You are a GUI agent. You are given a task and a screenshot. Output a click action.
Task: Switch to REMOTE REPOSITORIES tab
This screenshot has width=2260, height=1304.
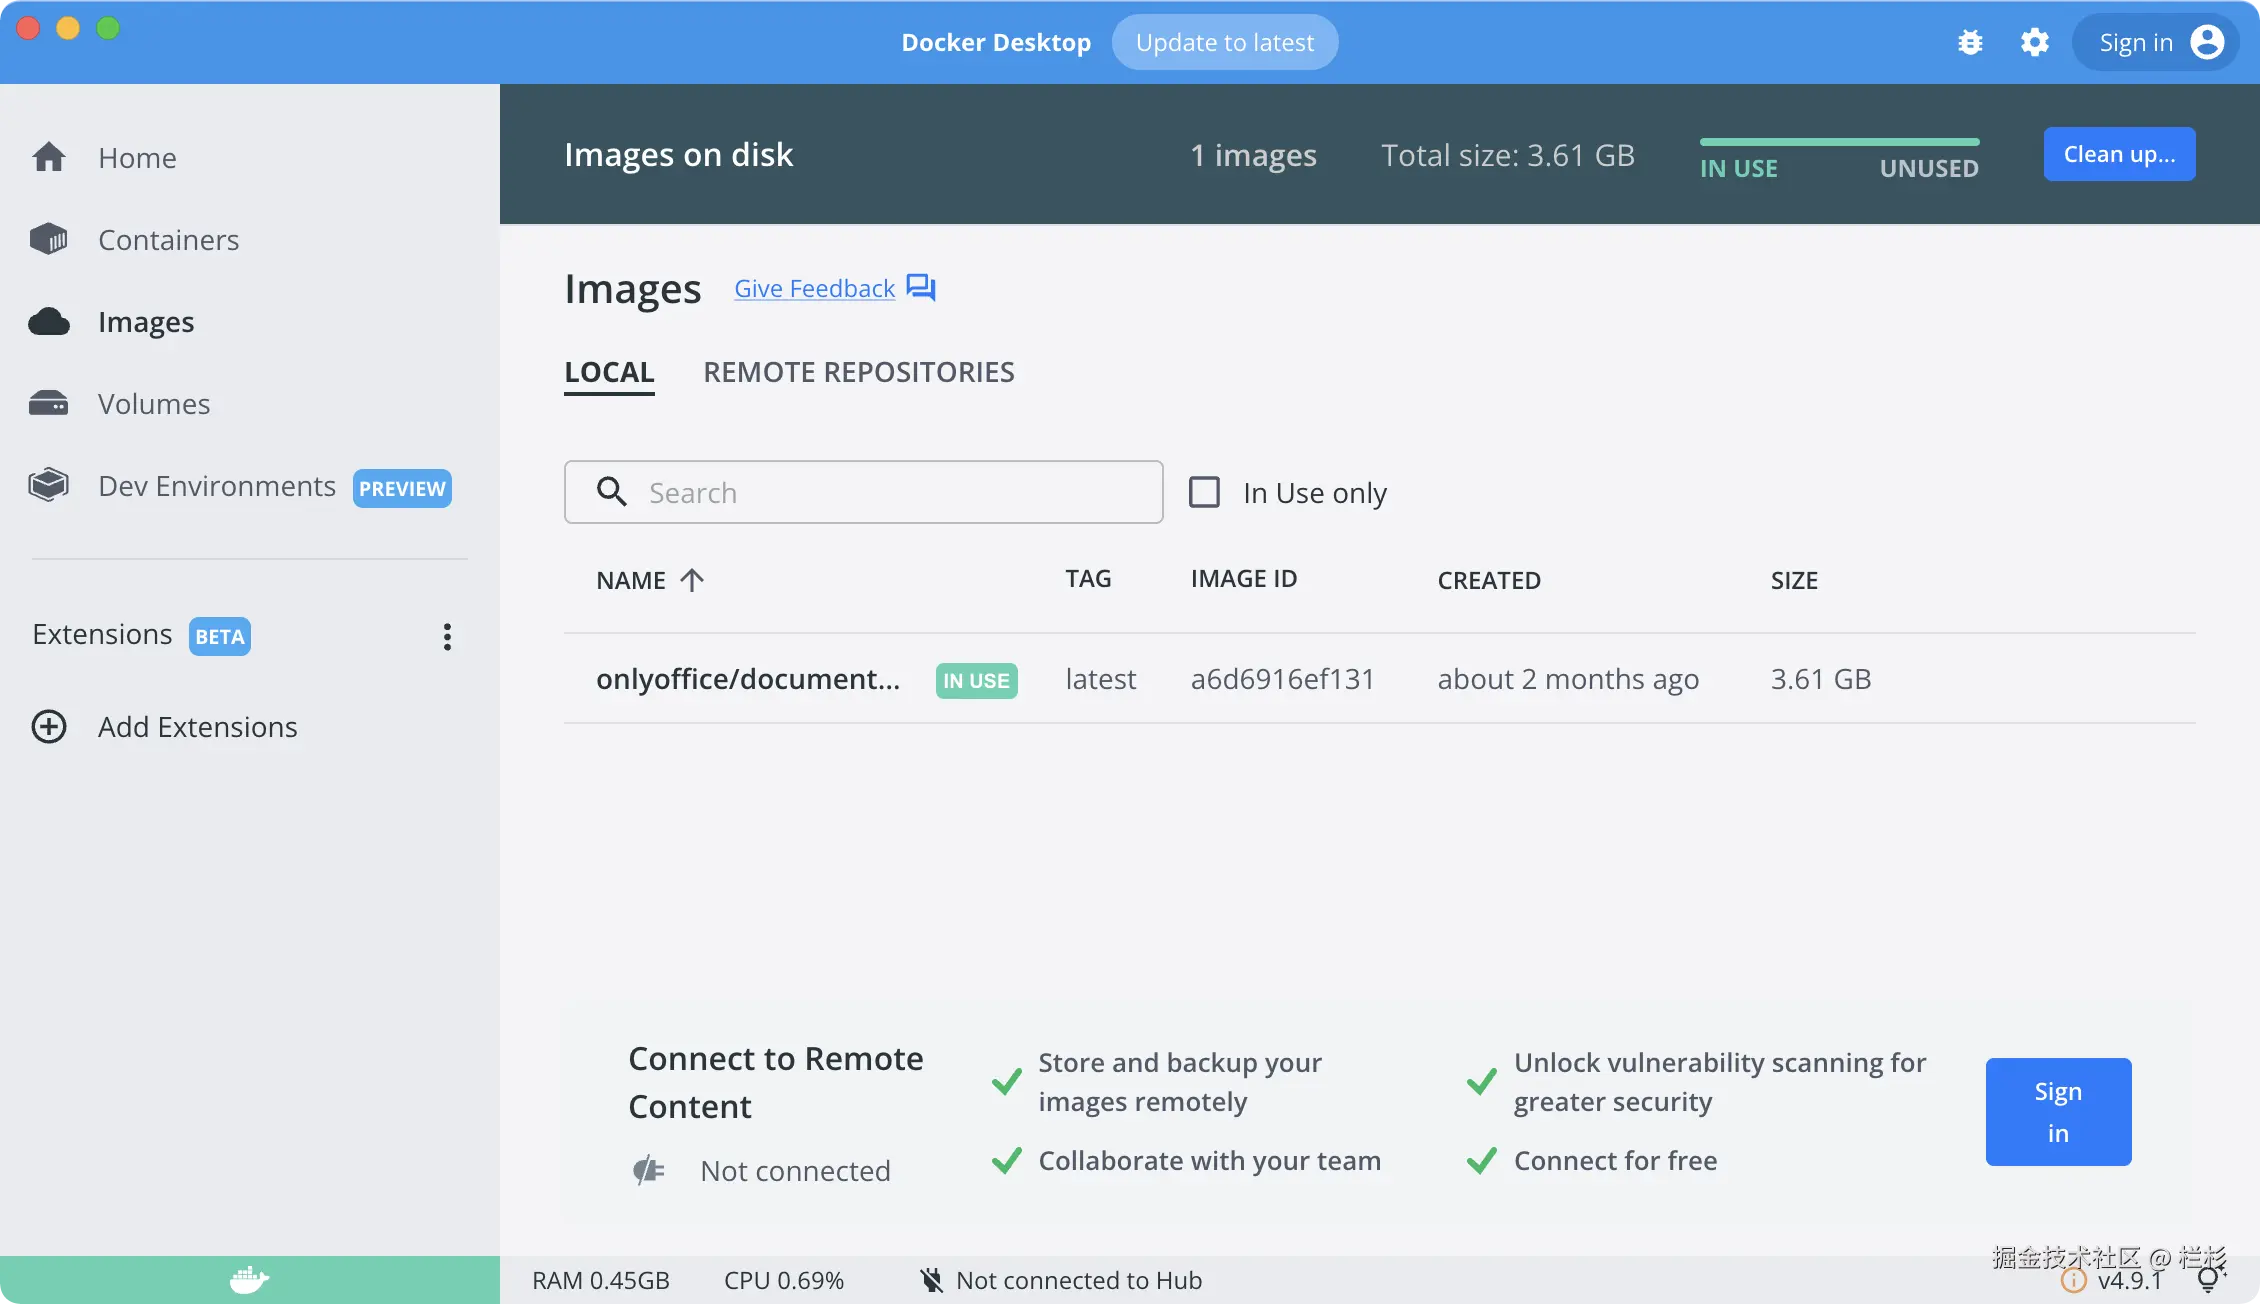[x=858, y=372]
